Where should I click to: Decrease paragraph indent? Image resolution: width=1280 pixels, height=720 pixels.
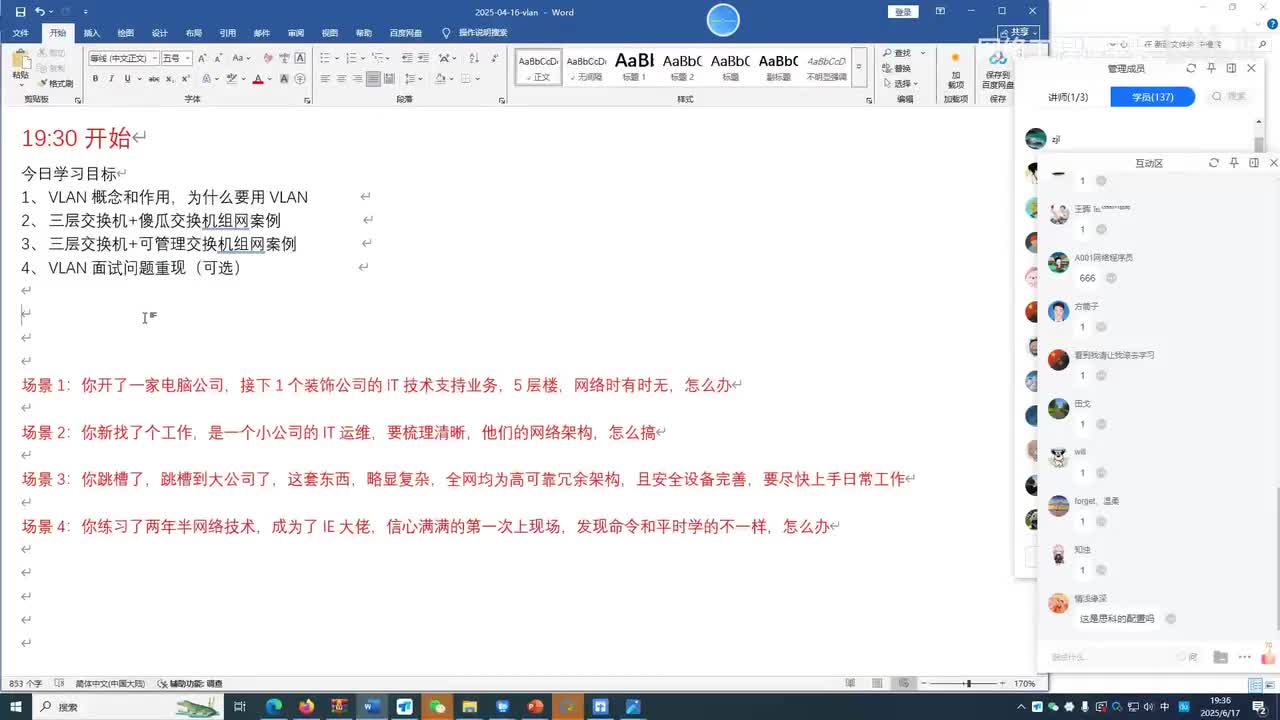coord(406,58)
